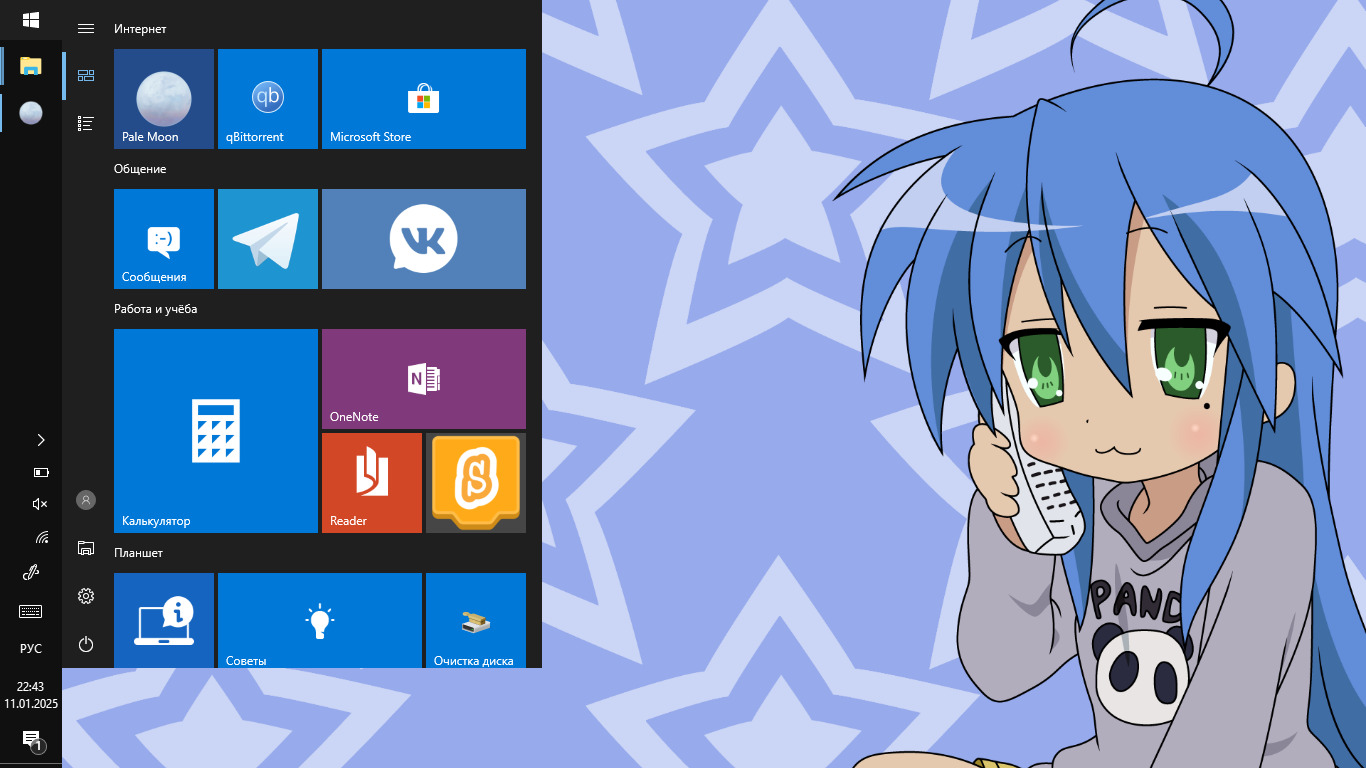The width and height of the screenshot is (1366, 768).
Task: Expand the Start menu hamburger button
Action: [86, 29]
